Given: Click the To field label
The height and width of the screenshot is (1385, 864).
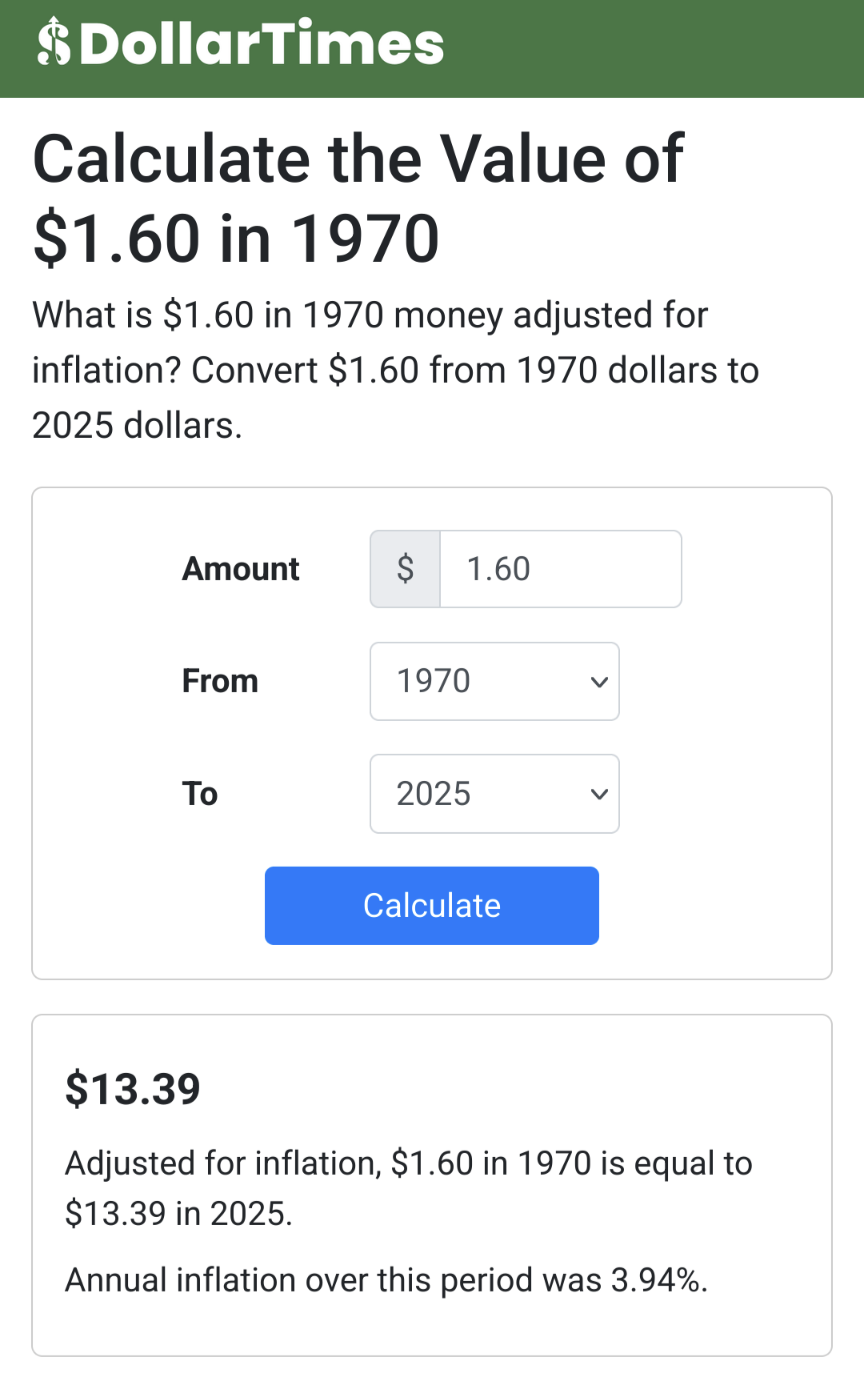Looking at the screenshot, I should tap(200, 794).
